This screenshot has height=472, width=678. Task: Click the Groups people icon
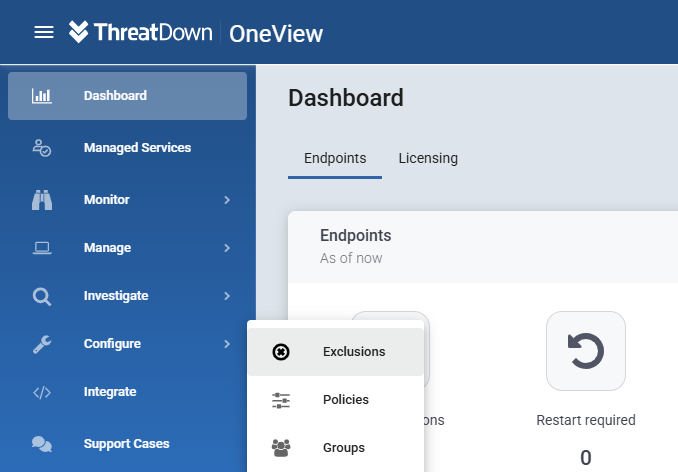pos(281,448)
